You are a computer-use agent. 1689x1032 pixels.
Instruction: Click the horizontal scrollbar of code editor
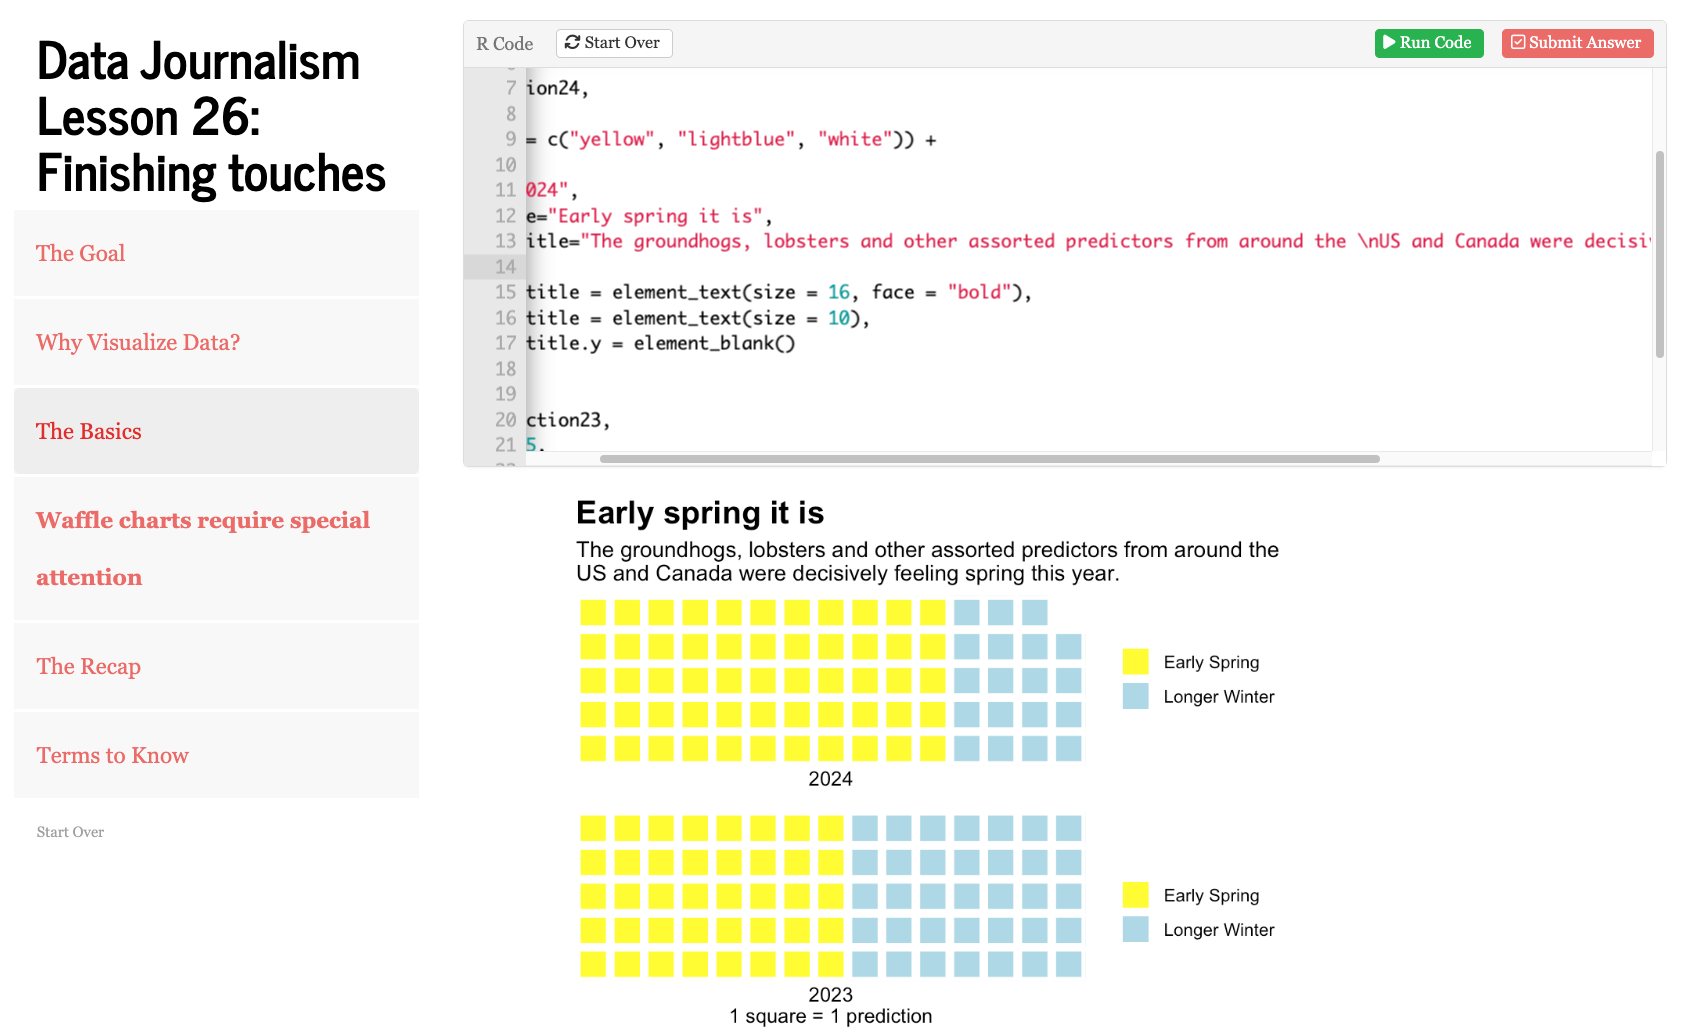(x=990, y=459)
